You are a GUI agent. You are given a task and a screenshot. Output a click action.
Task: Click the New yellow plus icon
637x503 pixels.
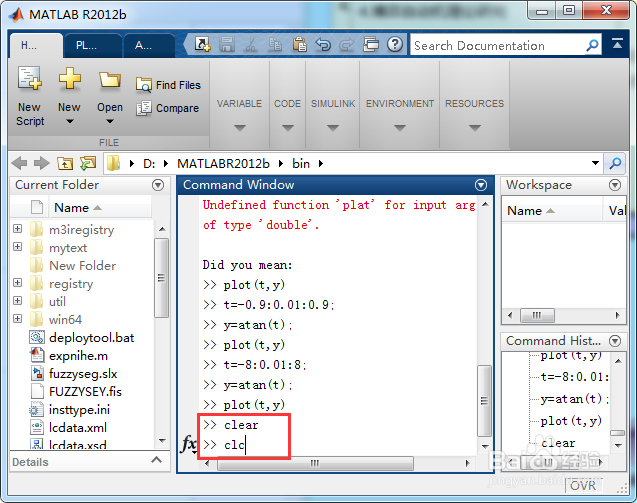click(x=69, y=78)
